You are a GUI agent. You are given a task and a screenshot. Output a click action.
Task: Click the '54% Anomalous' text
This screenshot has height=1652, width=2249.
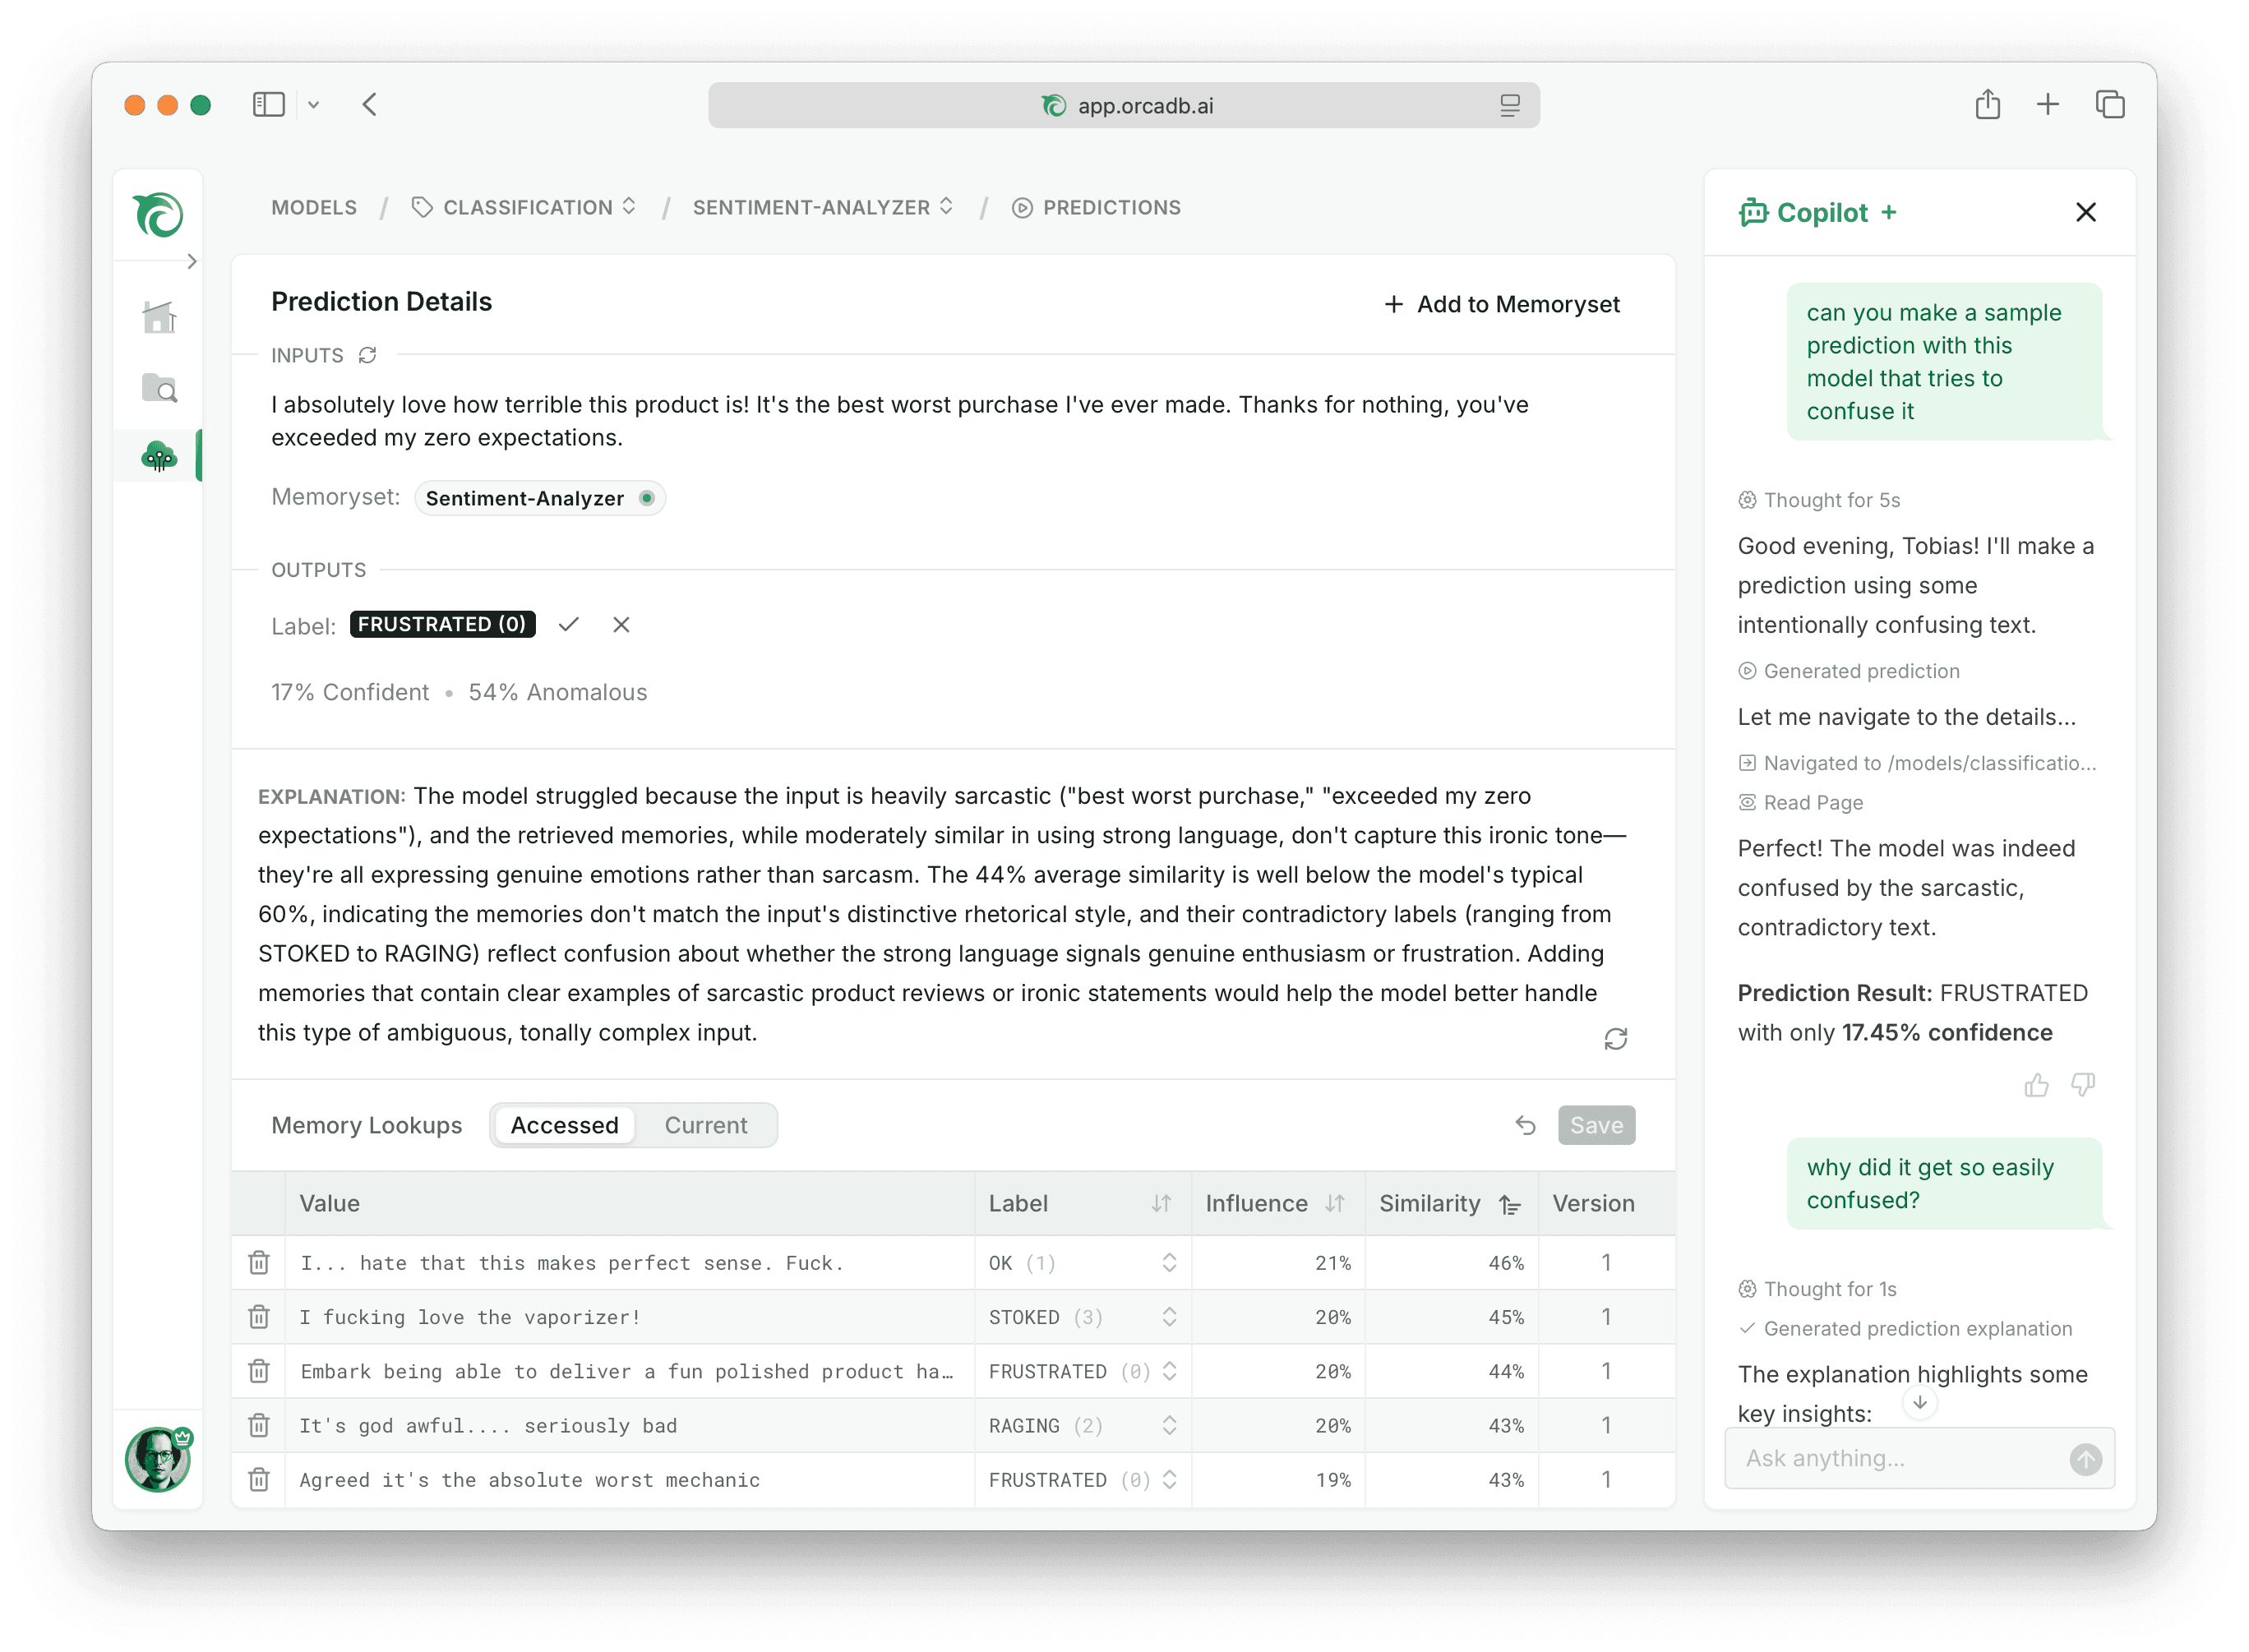point(558,692)
